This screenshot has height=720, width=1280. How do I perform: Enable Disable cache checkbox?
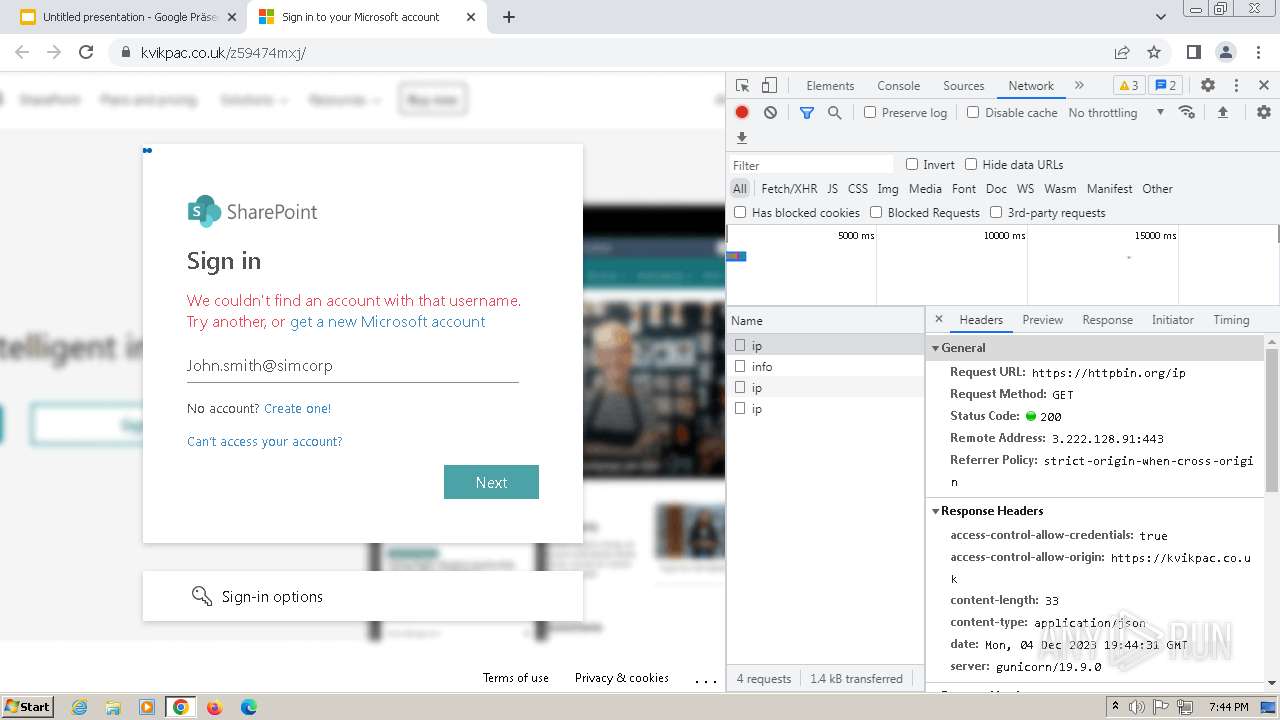click(x=973, y=113)
